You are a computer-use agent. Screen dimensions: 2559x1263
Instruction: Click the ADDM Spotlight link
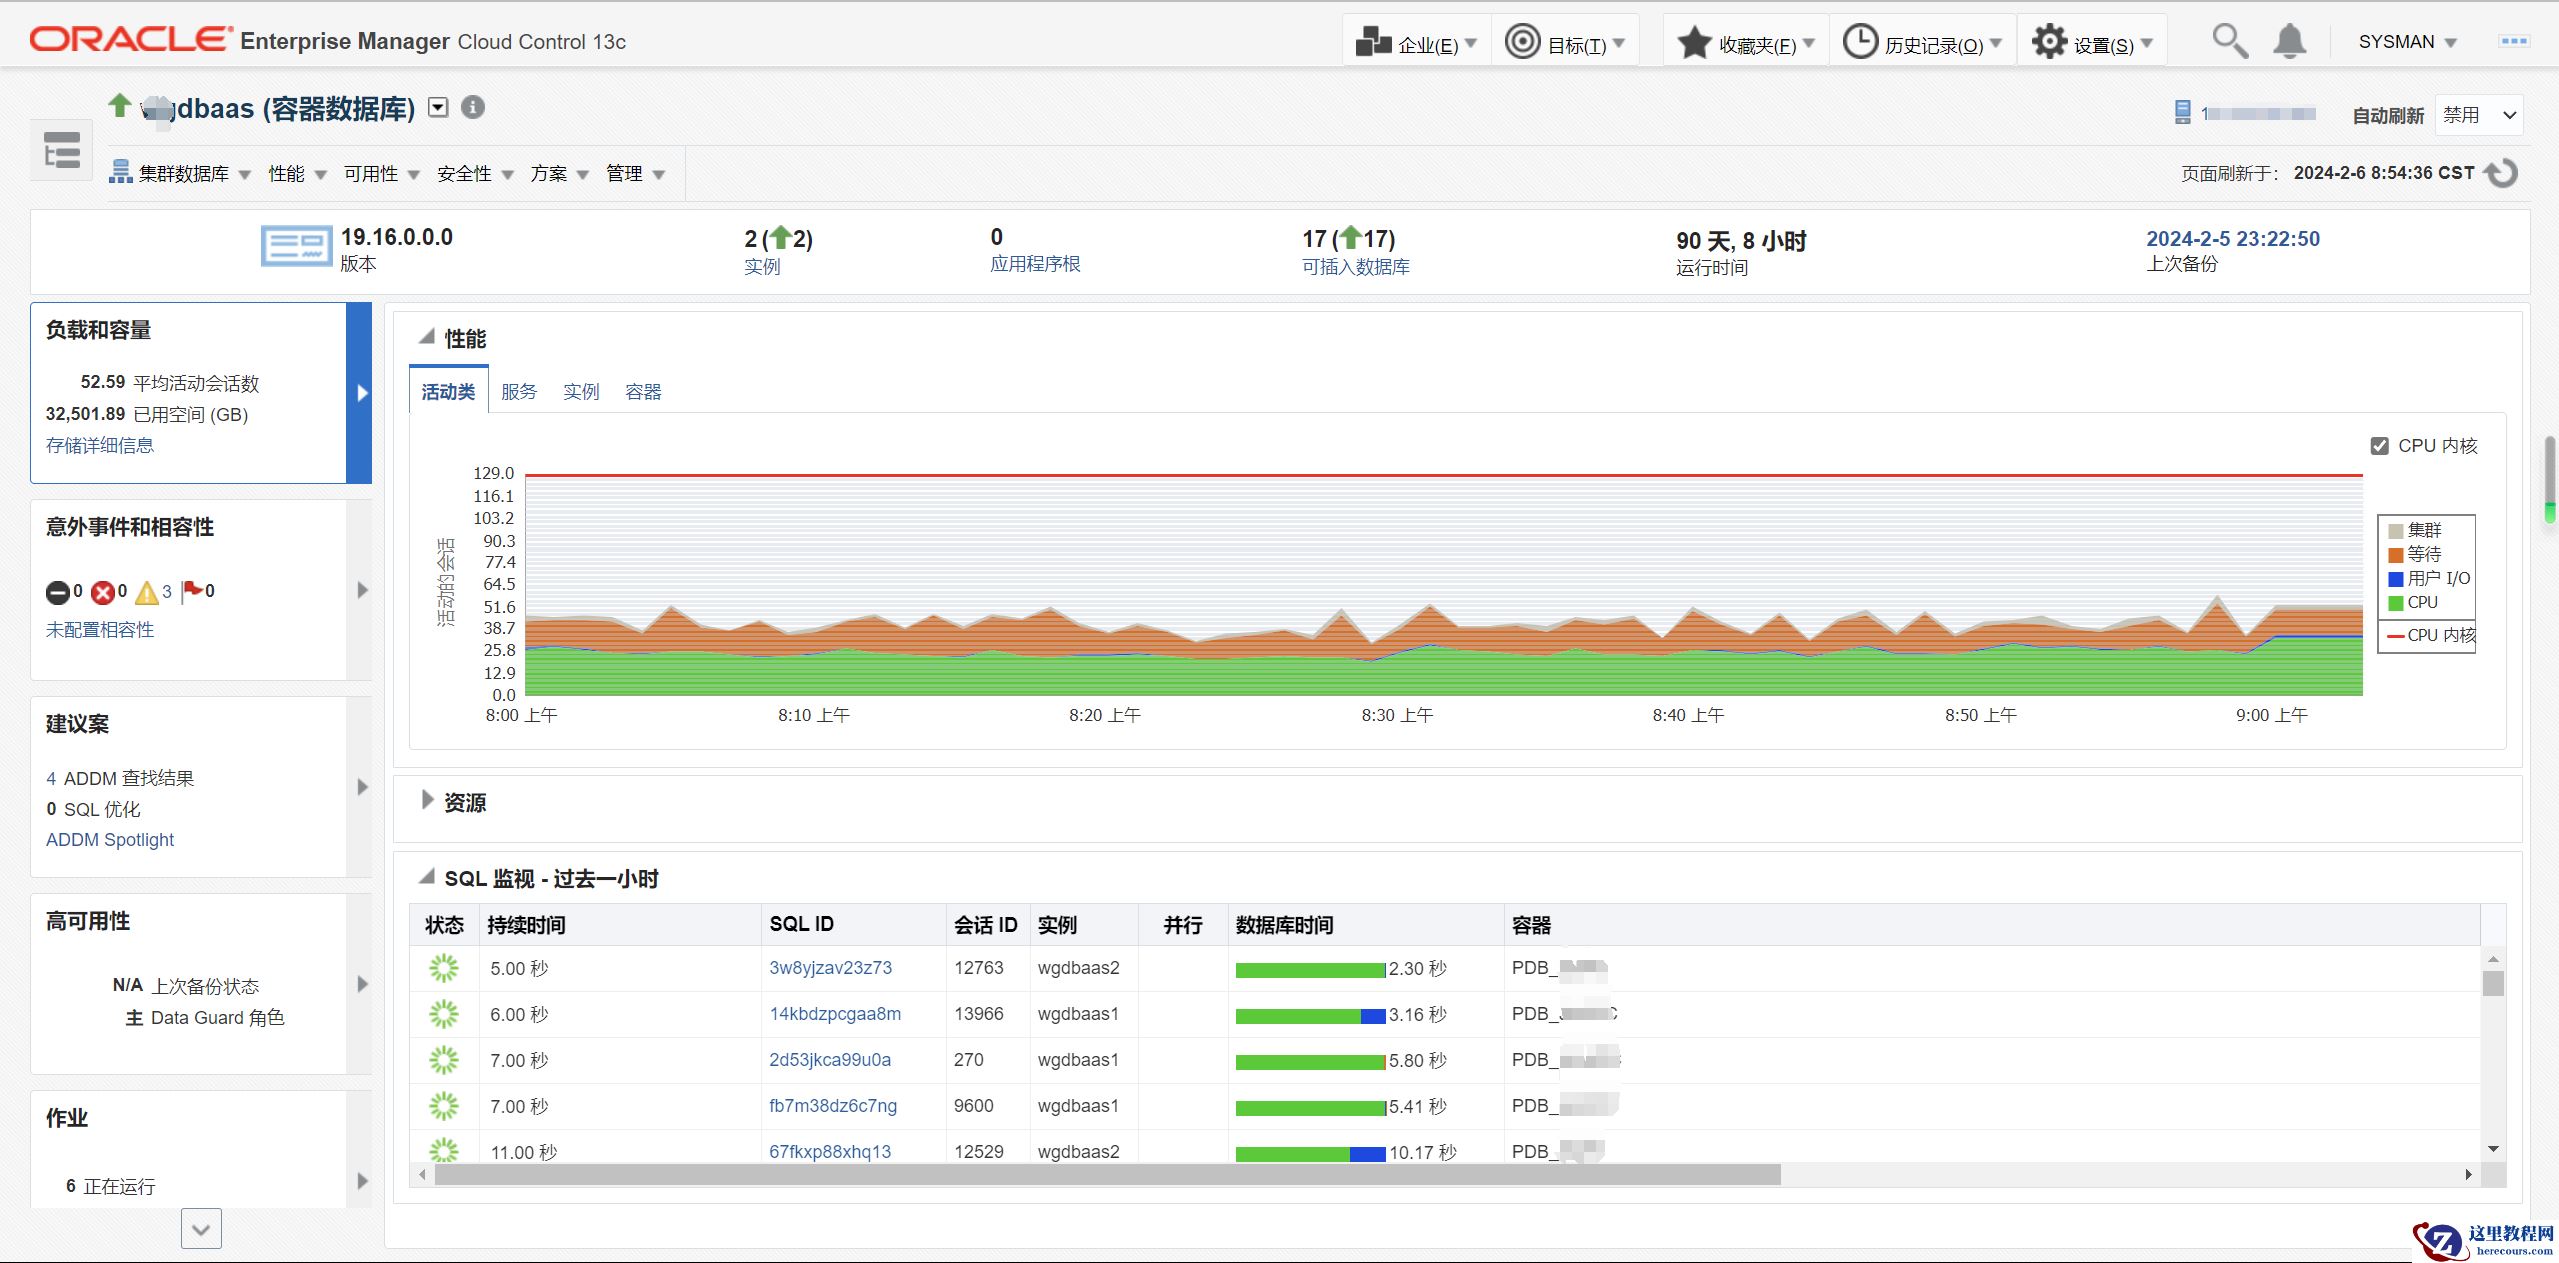110,840
